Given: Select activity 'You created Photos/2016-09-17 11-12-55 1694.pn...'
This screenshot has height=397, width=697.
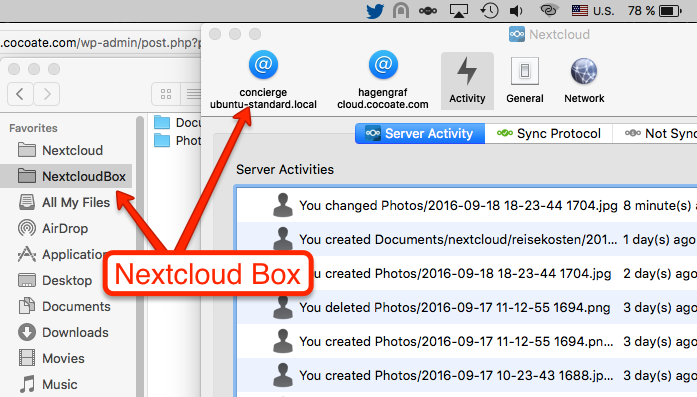Looking at the screenshot, I should pos(467,341).
